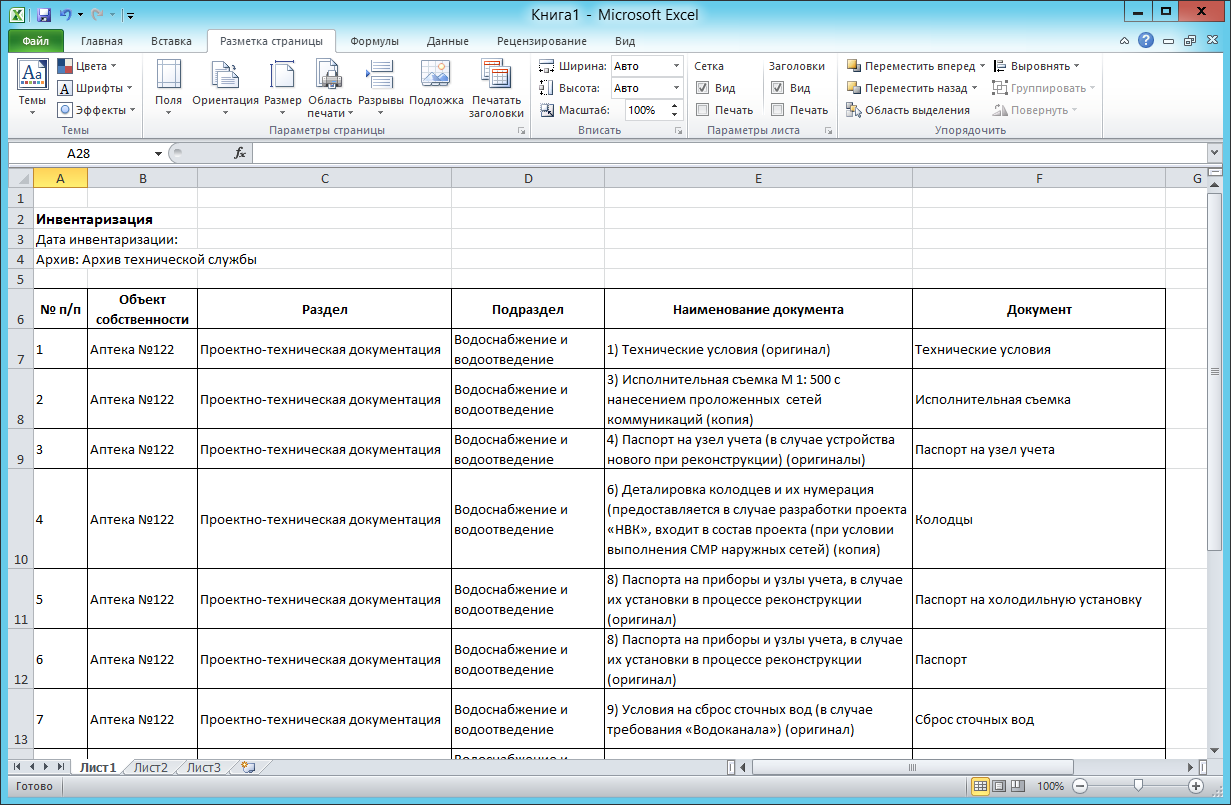Open theme Fonts (Шрифты) menu
This screenshot has height=805, width=1231.
pos(96,88)
